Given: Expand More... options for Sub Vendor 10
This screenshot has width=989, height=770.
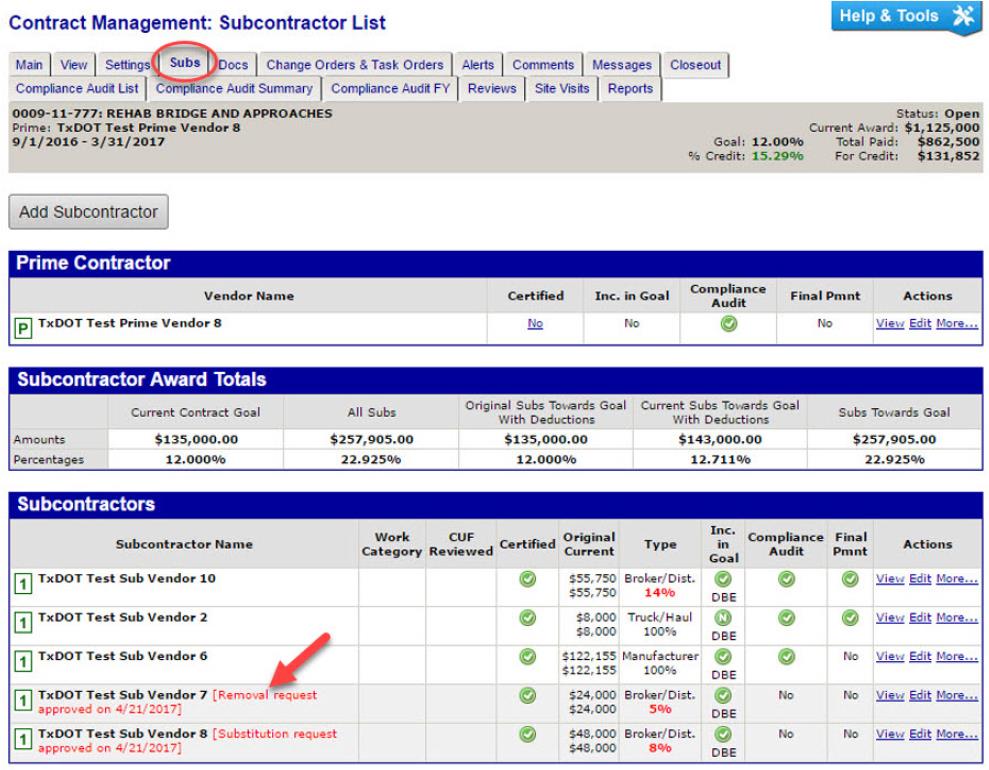Looking at the screenshot, I should [x=956, y=579].
